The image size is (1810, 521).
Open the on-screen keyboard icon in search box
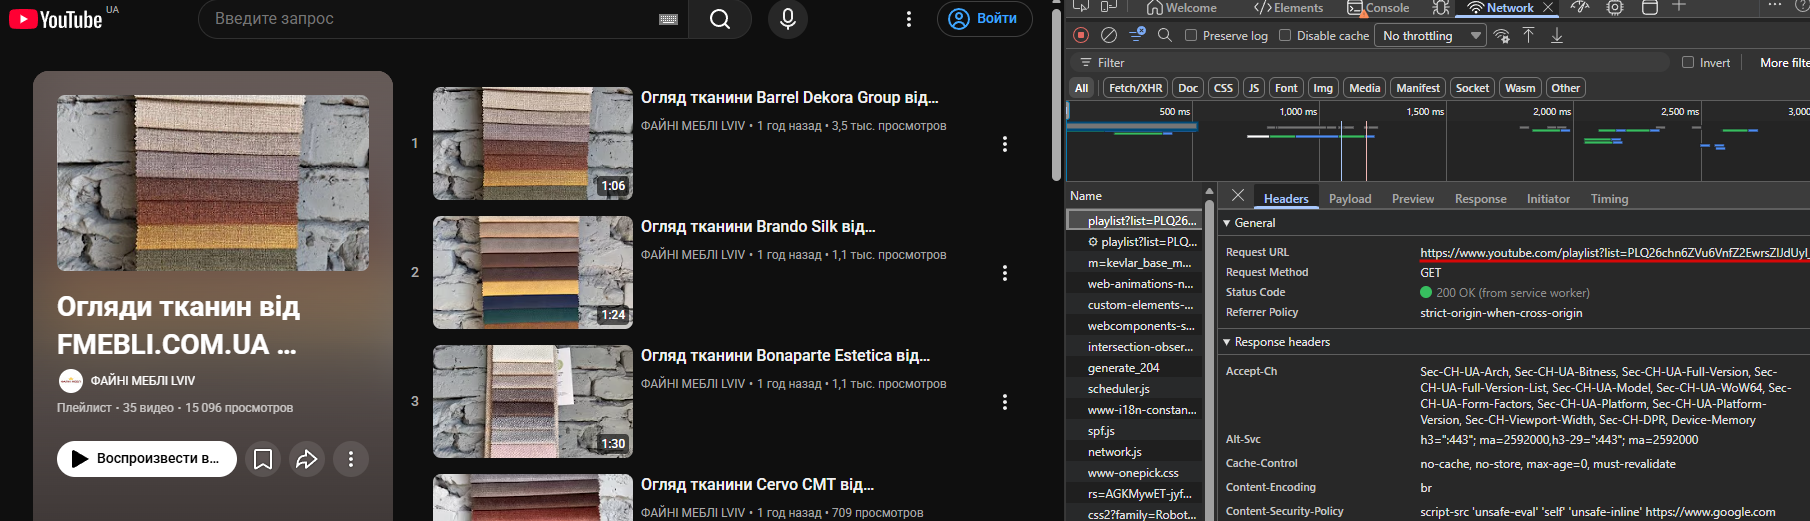pos(669,19)
